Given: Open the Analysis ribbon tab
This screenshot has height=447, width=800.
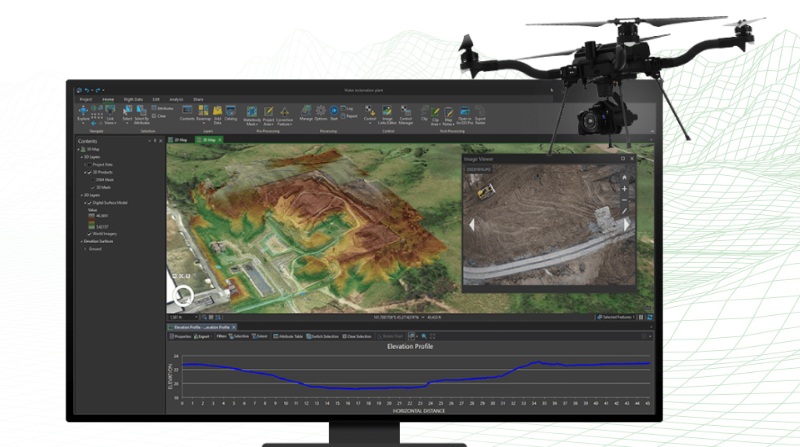Looking at the screenshot, I should (x=176, y=100).
